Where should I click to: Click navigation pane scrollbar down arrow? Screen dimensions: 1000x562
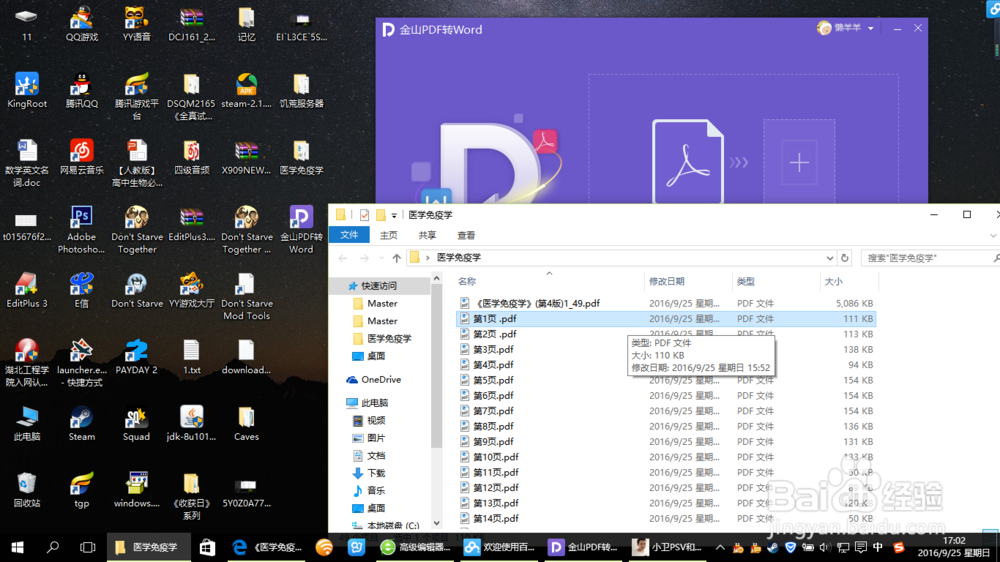pos(436,523)
